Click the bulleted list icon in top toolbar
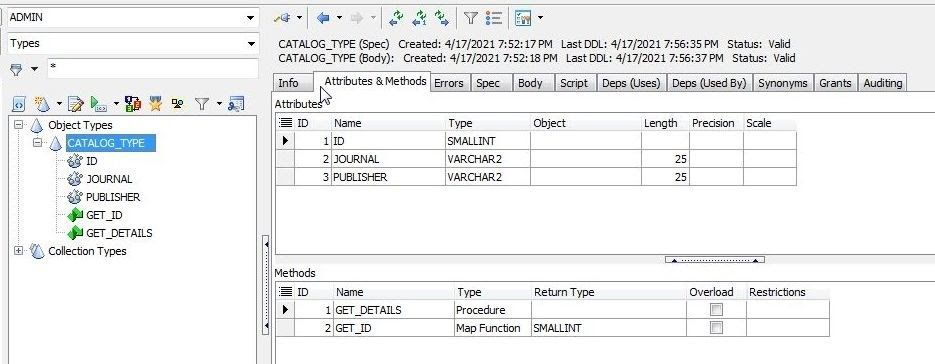Image resolution: width=935 pixels, height=364 pixels. coord(494,18)
